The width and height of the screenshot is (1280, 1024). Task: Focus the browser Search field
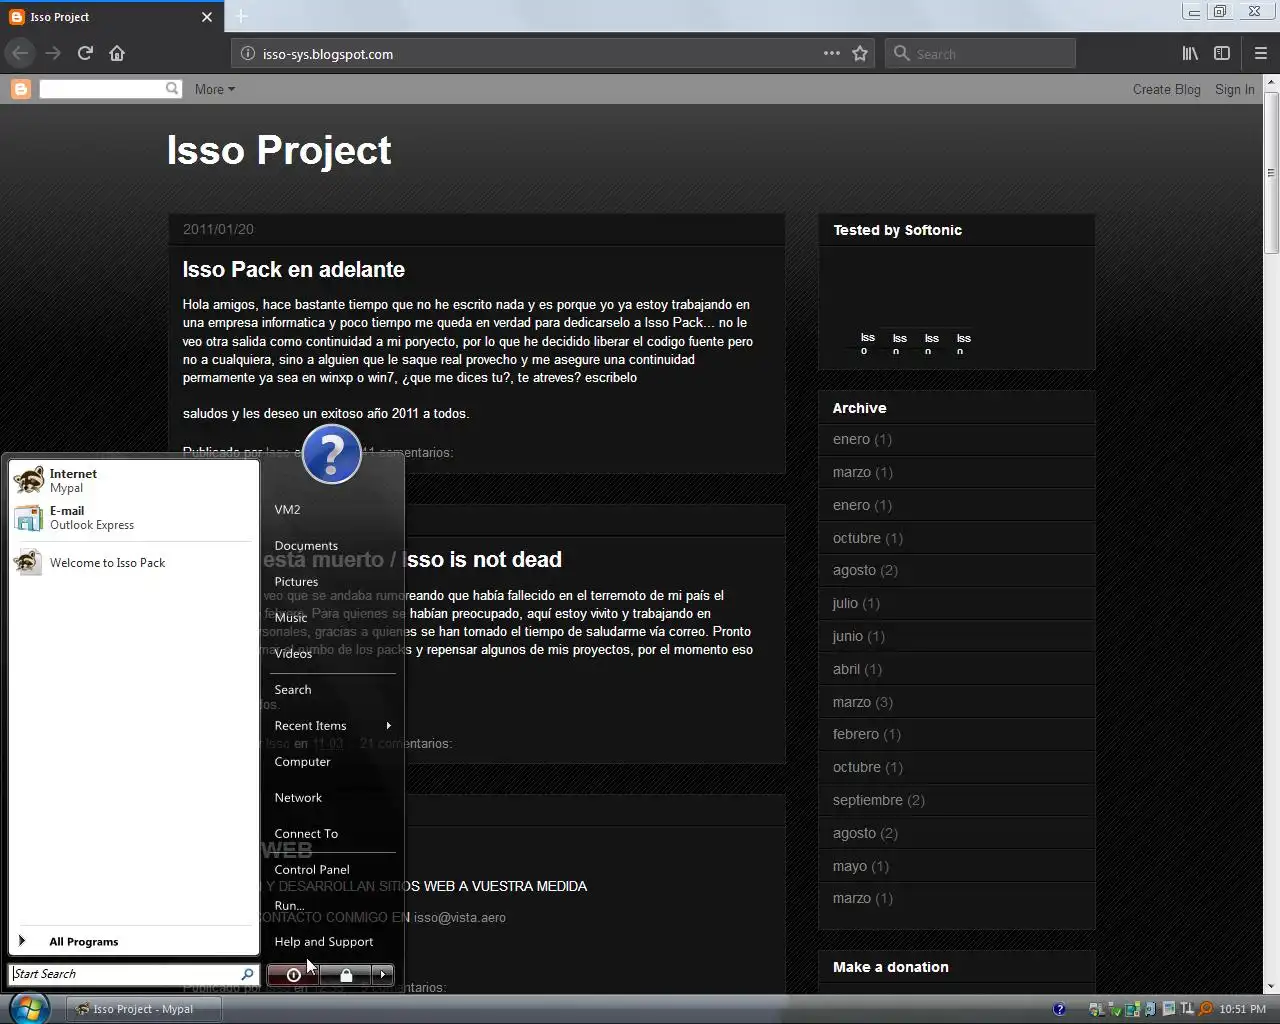[980, 54]
